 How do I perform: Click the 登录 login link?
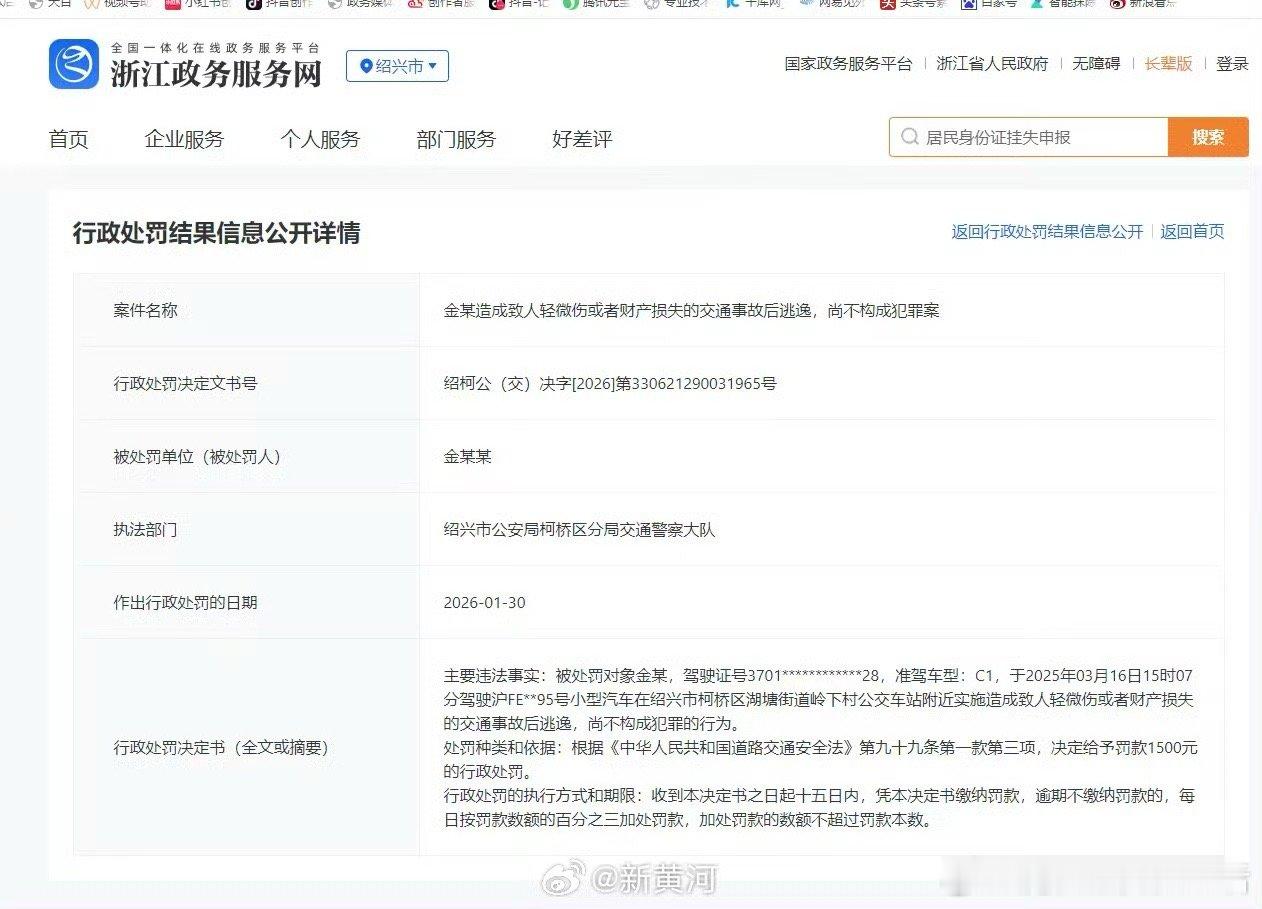[x=1232, y=64]
